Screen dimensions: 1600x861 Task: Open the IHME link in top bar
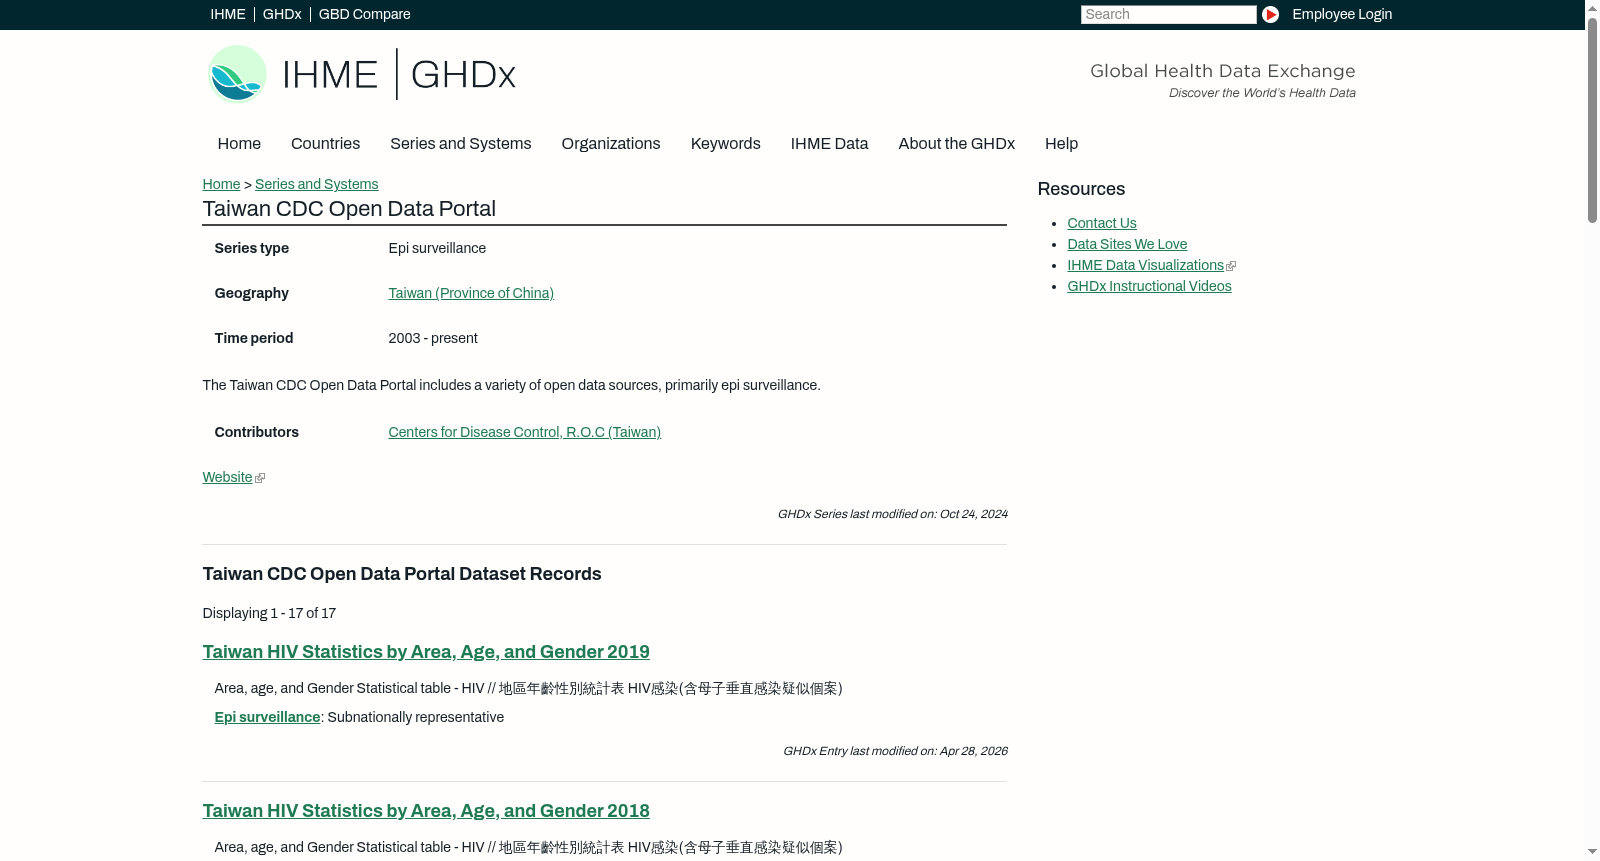tap(228, 14)
